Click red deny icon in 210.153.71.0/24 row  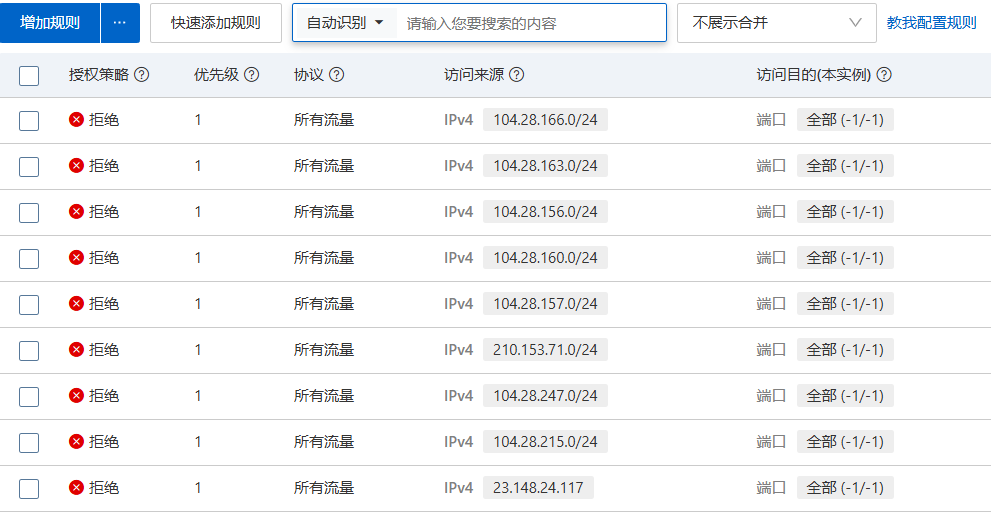(76, 350)
